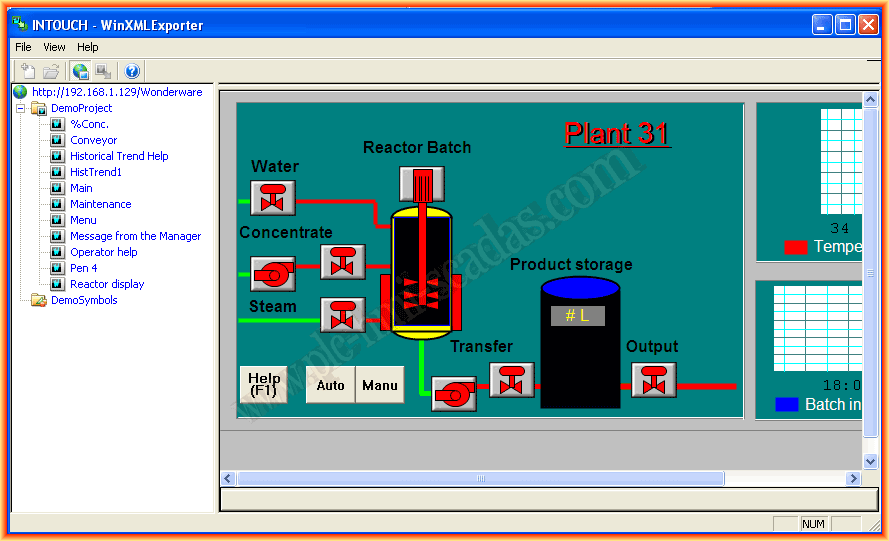Open the File menu
Image resolution: width=889 pixels, height=541 pixels.
click(x=23, y=47)
